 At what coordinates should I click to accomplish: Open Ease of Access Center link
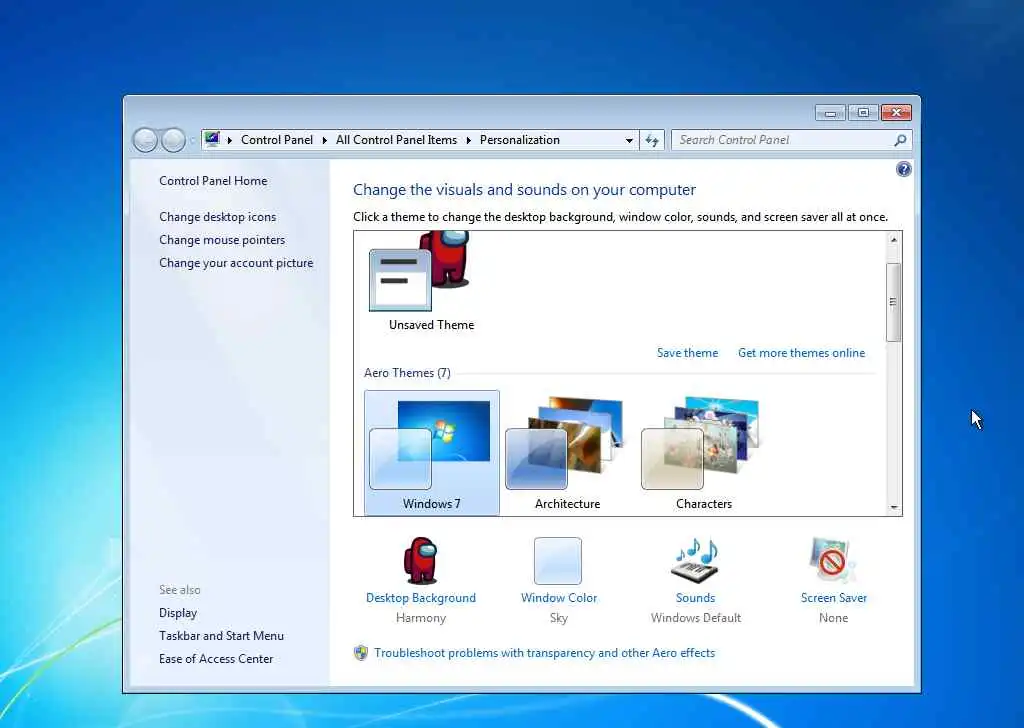click(x=216, y=659)
